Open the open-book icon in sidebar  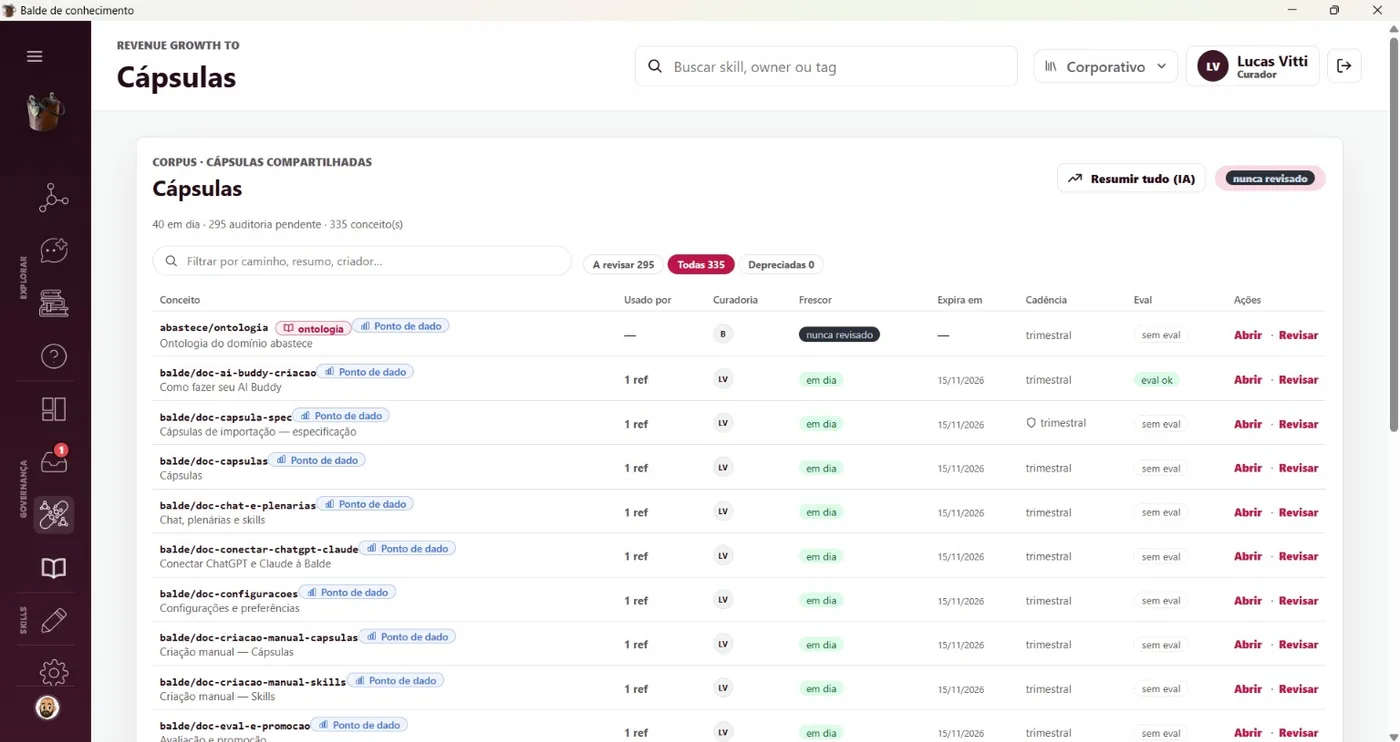point(54,568)
